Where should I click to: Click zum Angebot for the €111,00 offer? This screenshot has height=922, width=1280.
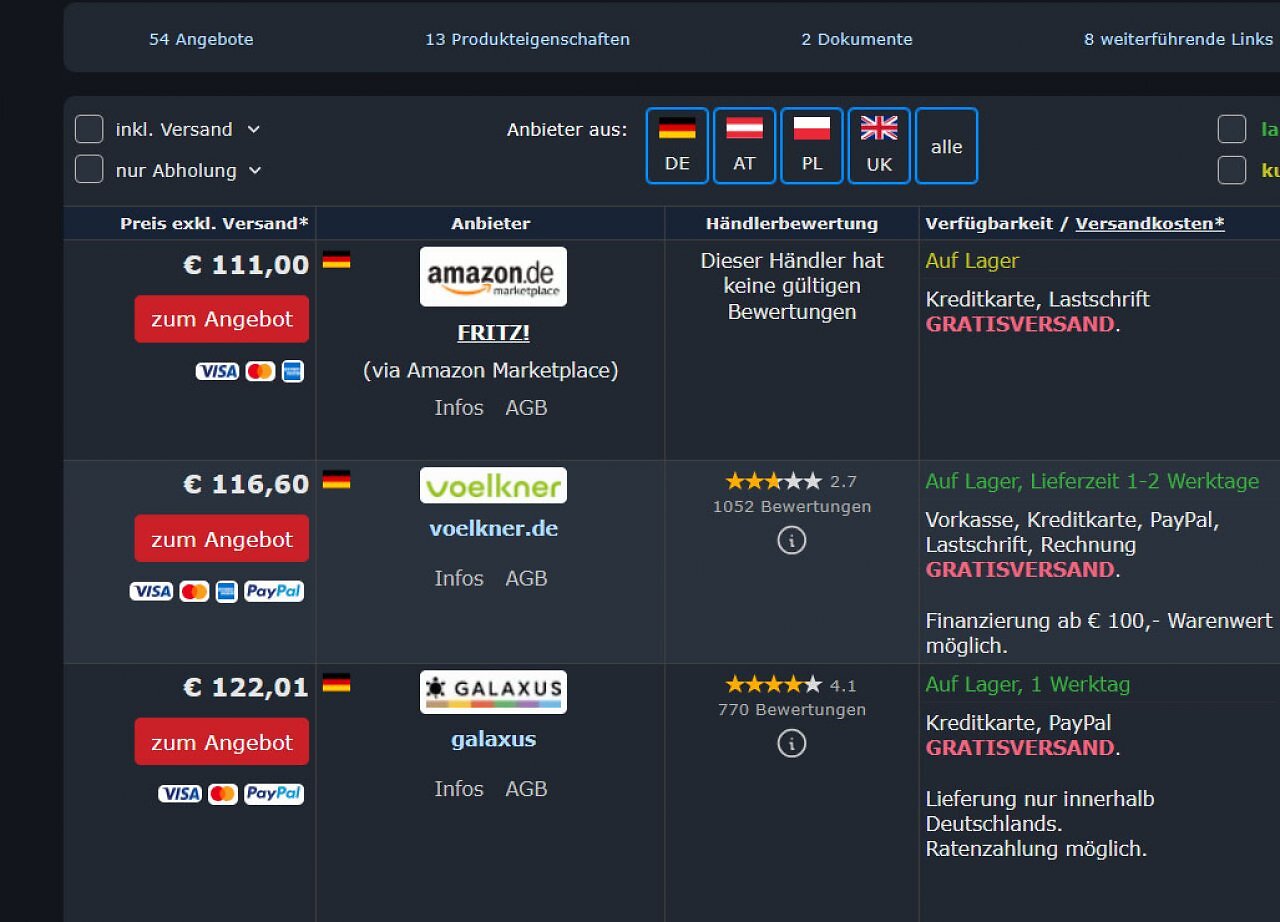[222, 319]
